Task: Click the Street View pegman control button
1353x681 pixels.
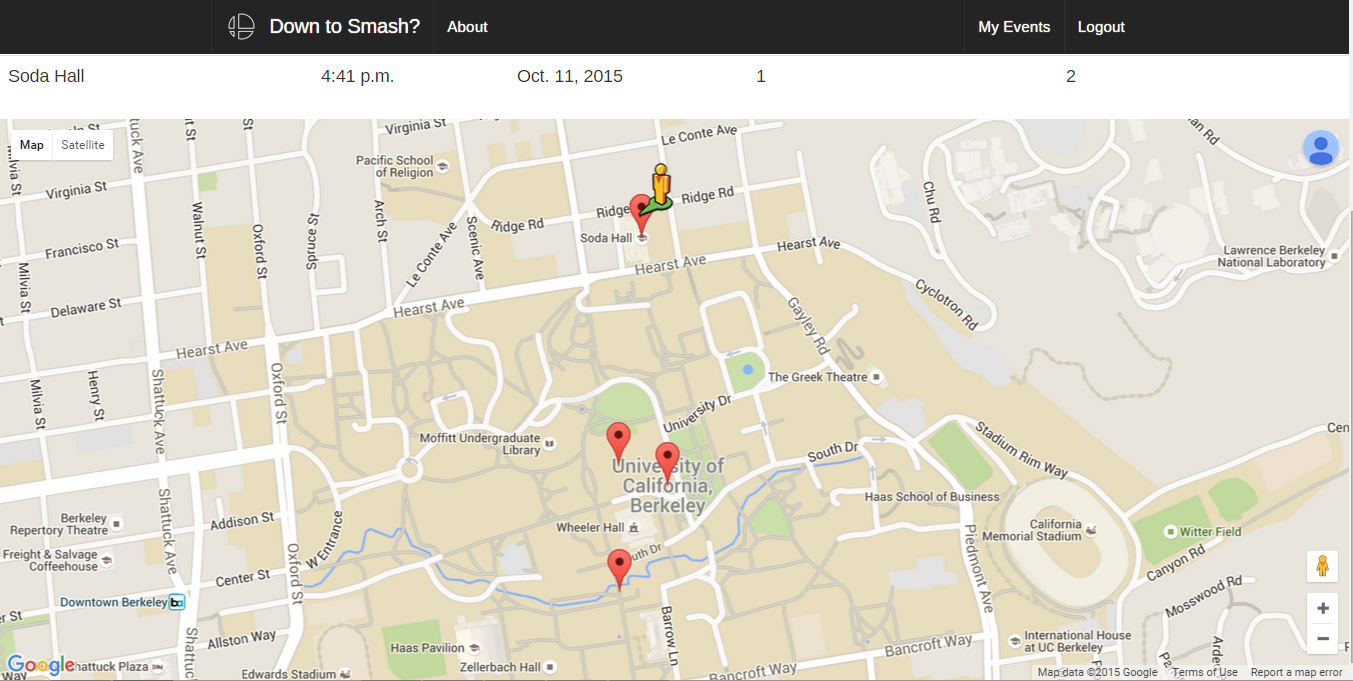Action: coord(1322,566)
